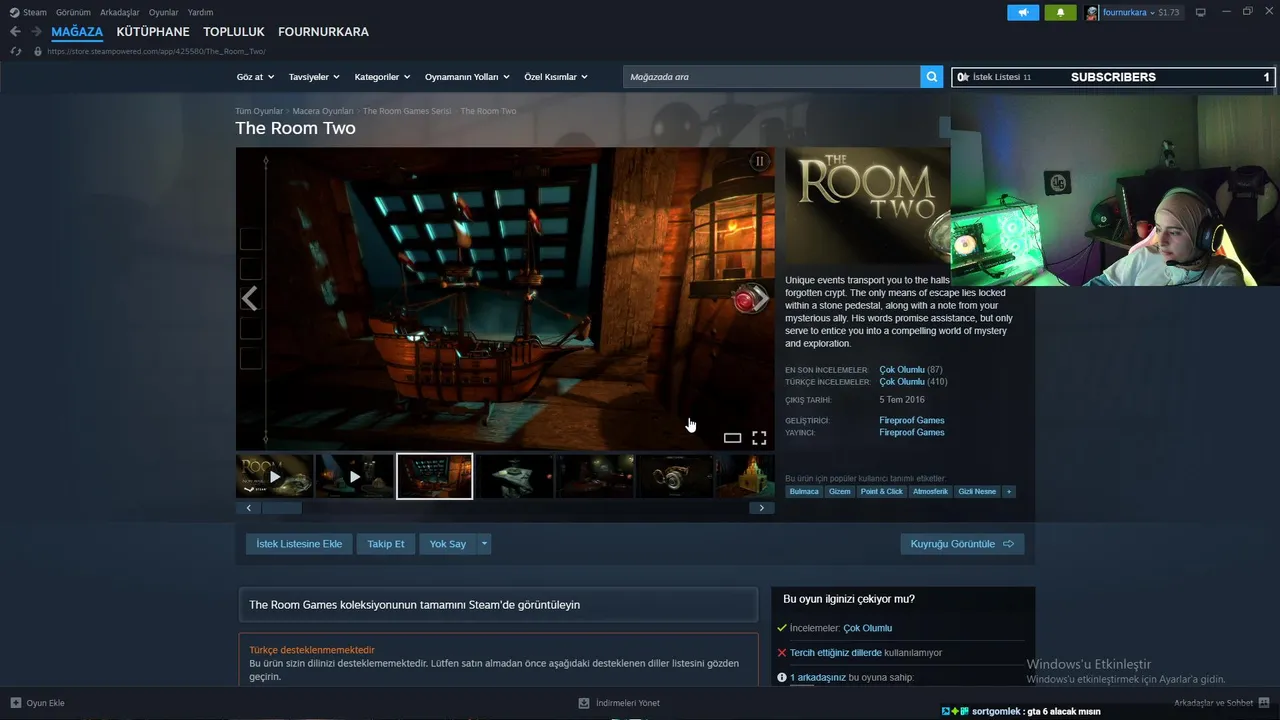Show next screenshot with right chevron
This screenshot has width=1280, height=720.
760,298
